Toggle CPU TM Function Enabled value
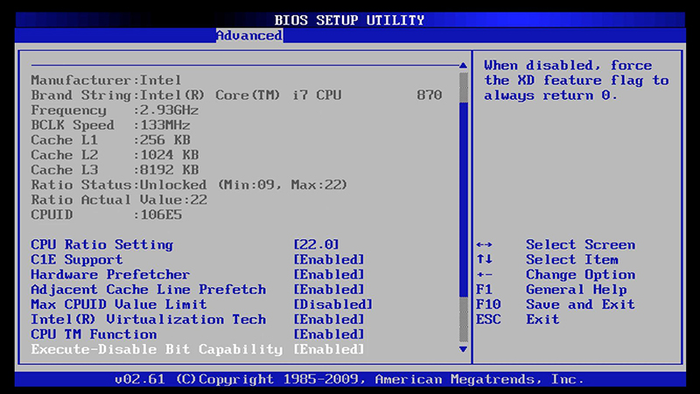Screen dimensions: 700x394 tap(329, 334)
